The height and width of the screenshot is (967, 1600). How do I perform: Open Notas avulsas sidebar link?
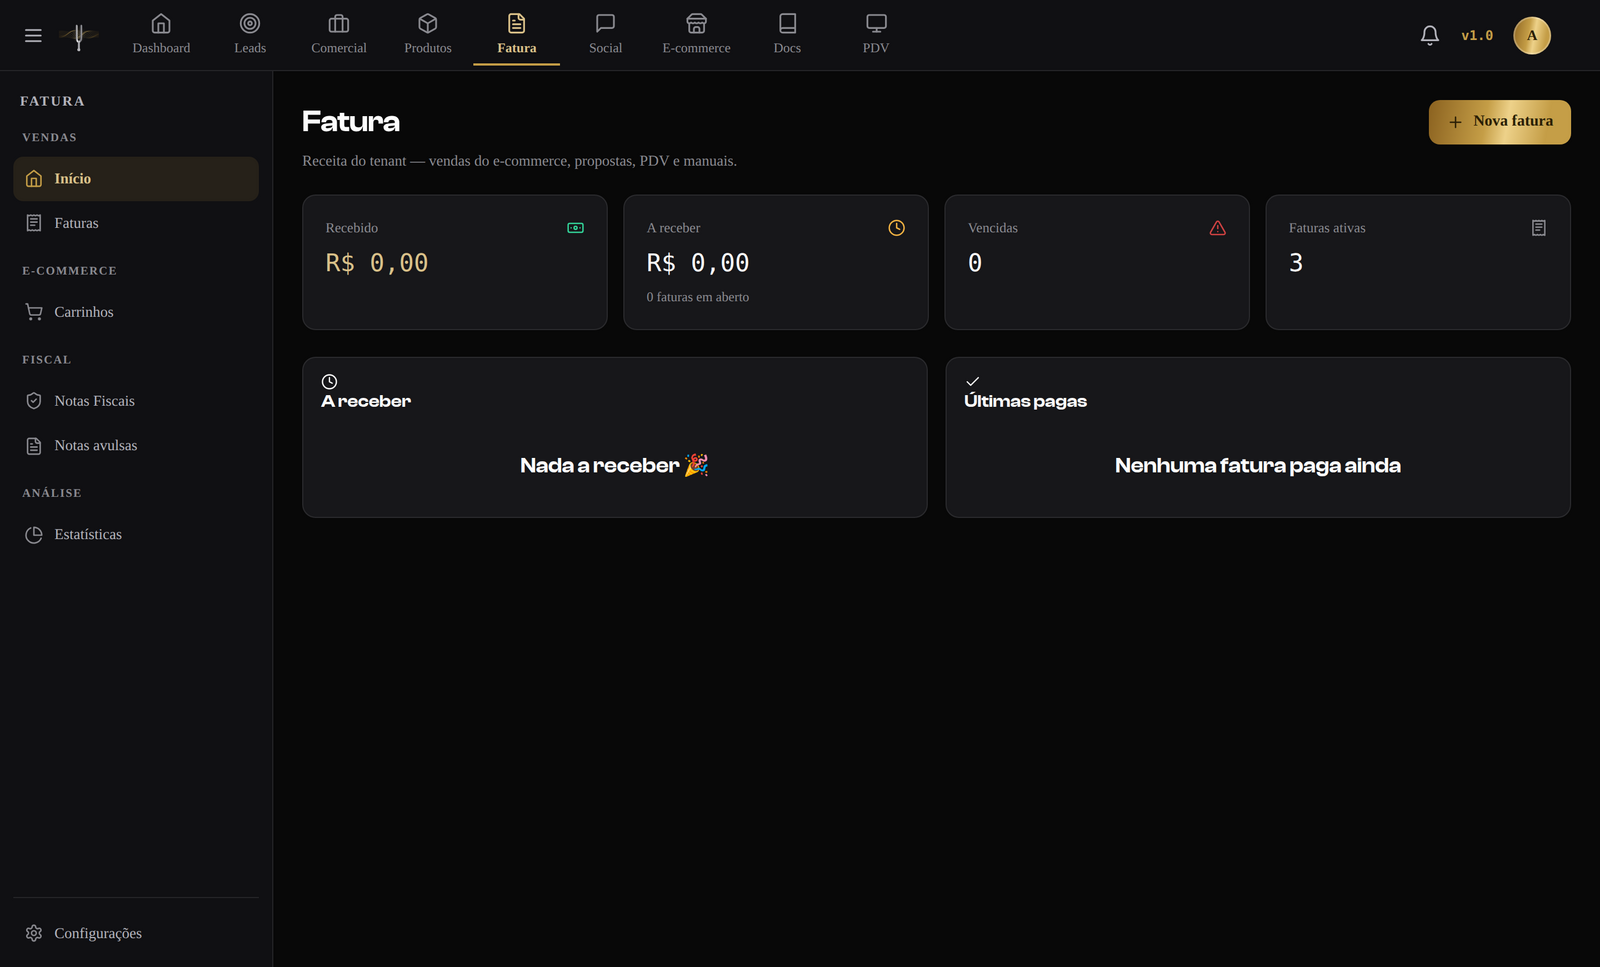click(136, 446)
